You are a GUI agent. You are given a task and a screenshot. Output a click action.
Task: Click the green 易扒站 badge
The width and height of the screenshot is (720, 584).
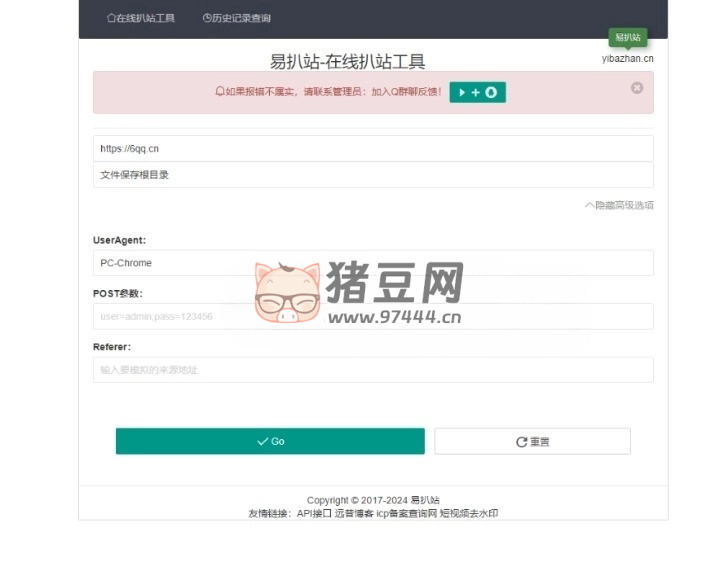coord(628,37)
